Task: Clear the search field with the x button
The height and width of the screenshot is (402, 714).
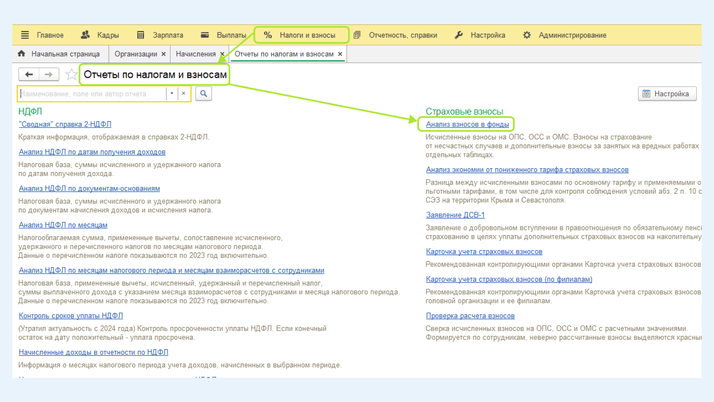Action: [x=184, y=94]
